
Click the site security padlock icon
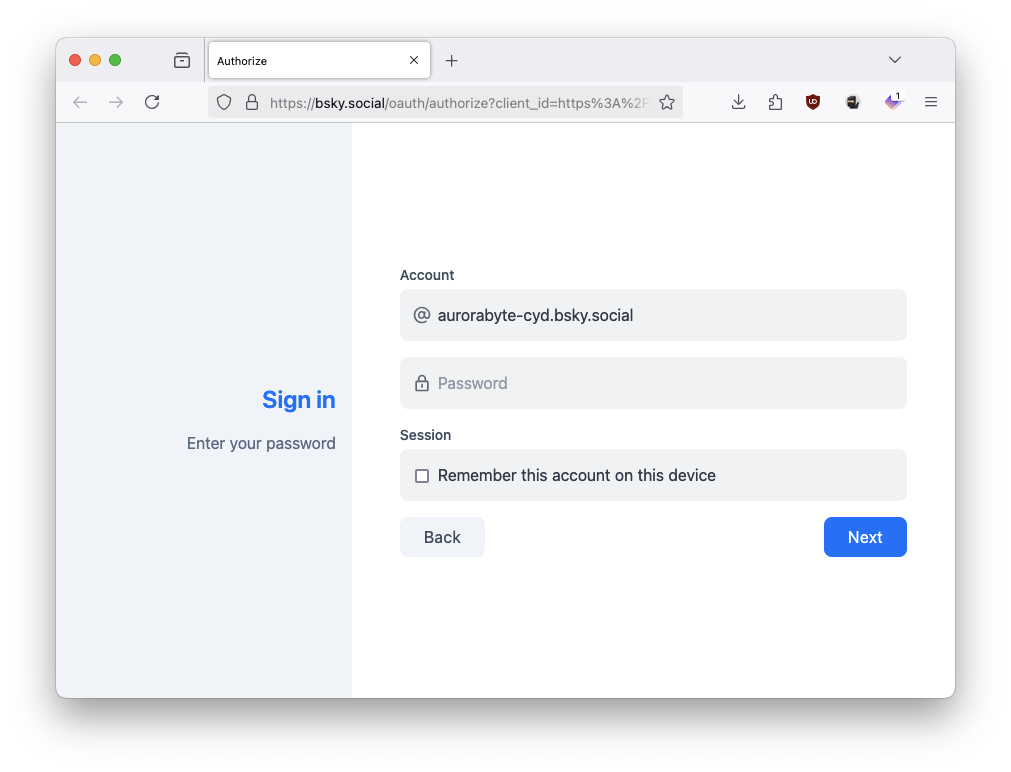[252, 102]
